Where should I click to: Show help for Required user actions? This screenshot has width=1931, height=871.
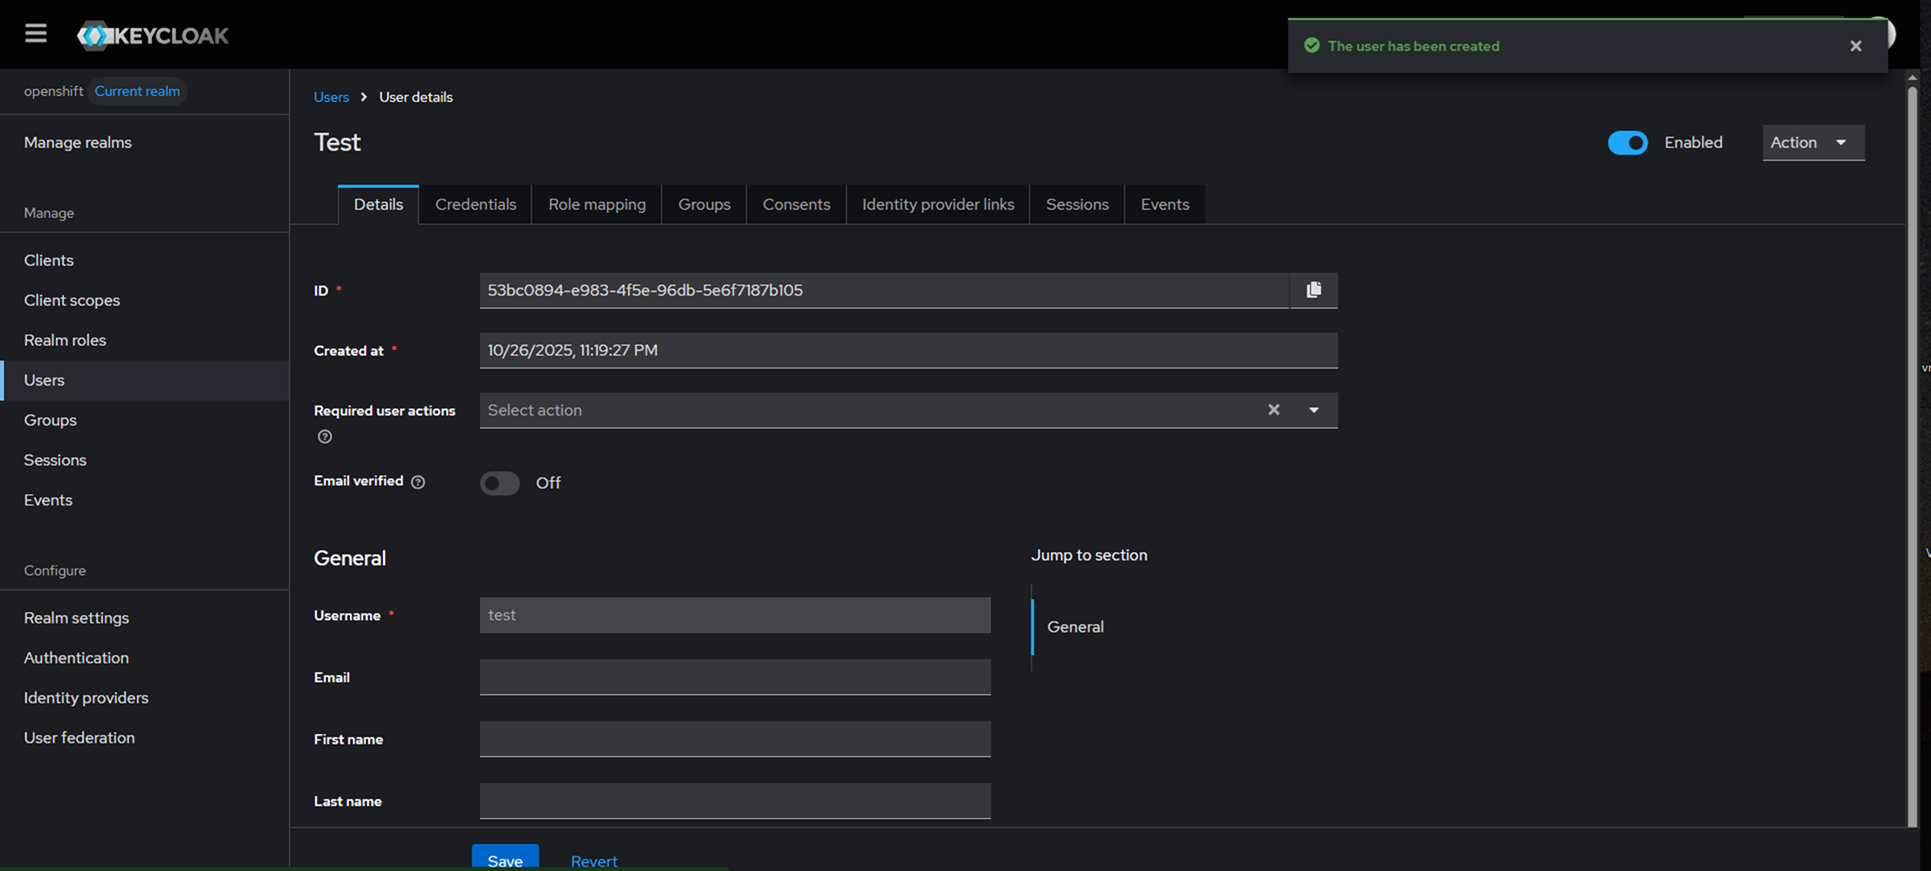point(325,437)
